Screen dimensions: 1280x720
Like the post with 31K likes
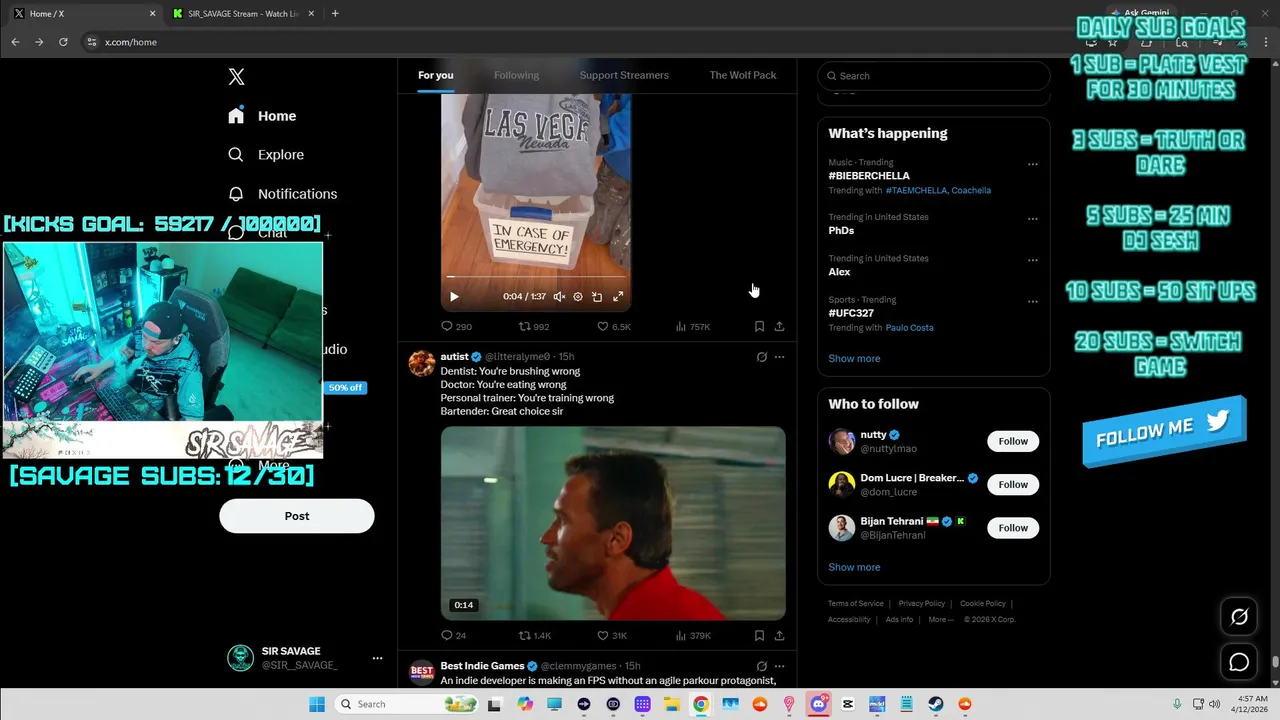click(612, 635)
